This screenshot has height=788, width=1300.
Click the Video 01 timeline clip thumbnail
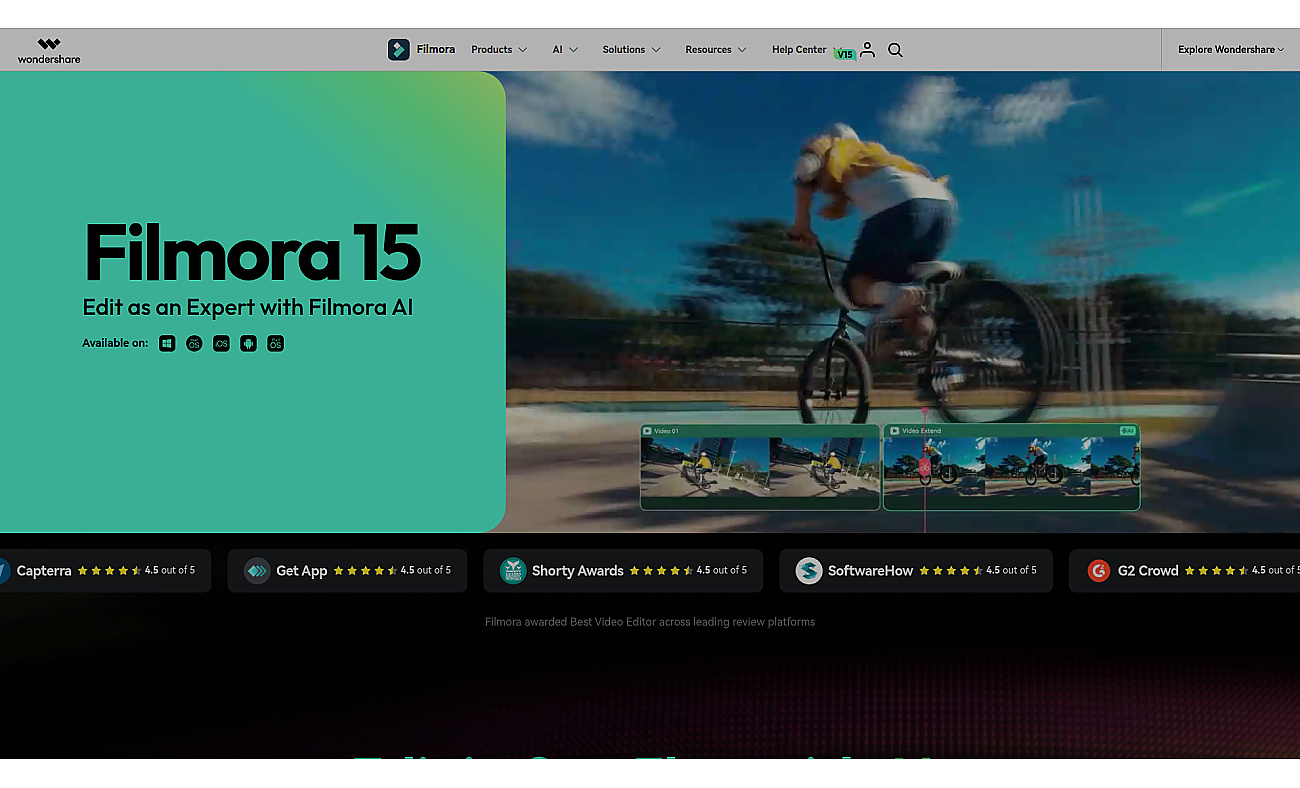click(760, 467)
